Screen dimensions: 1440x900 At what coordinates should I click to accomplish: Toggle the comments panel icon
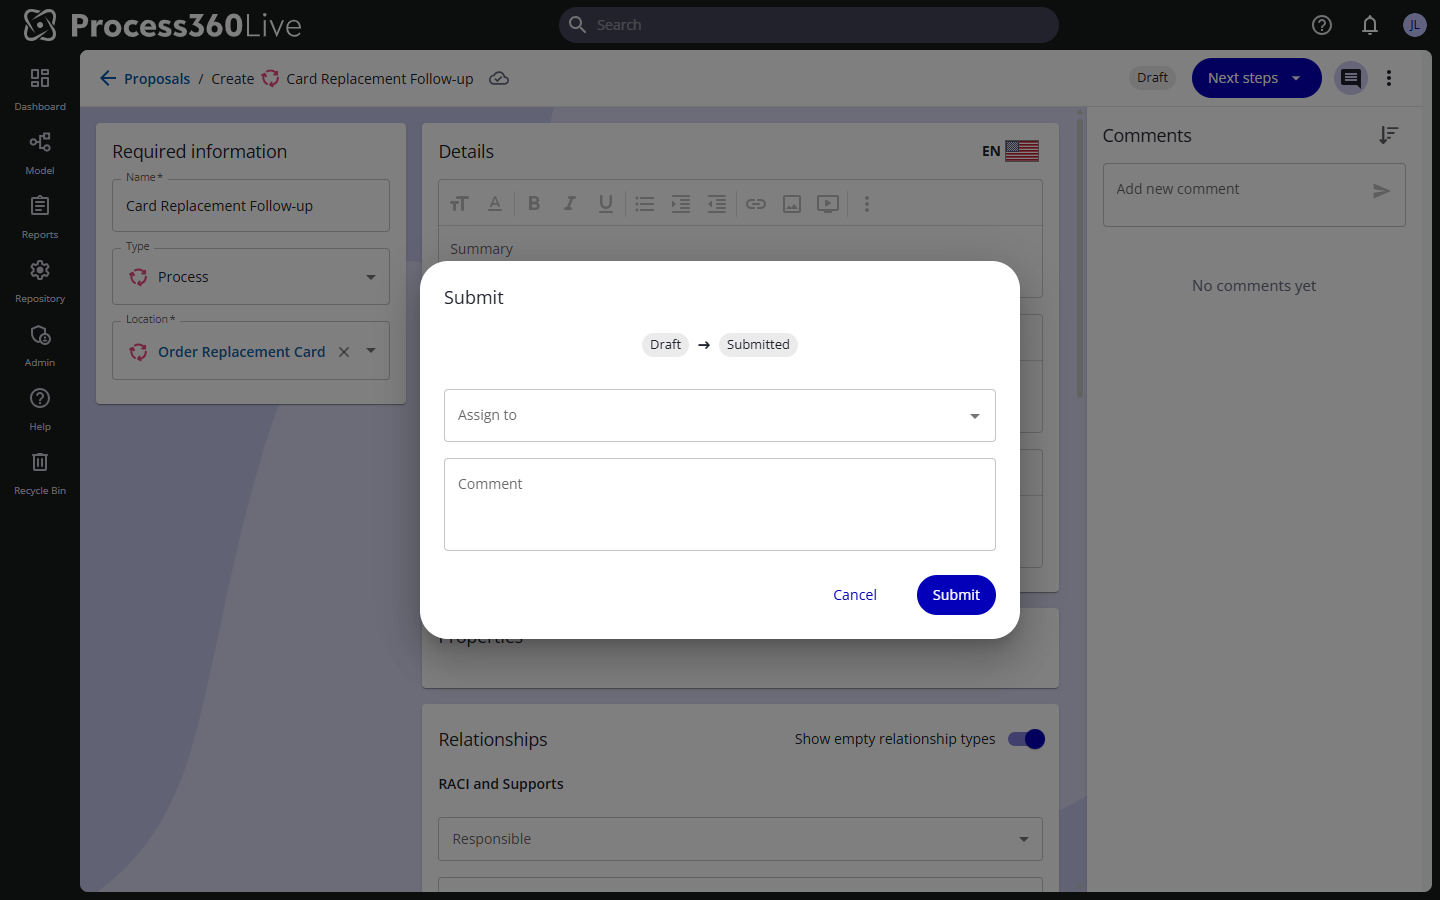coord(1351,78)
